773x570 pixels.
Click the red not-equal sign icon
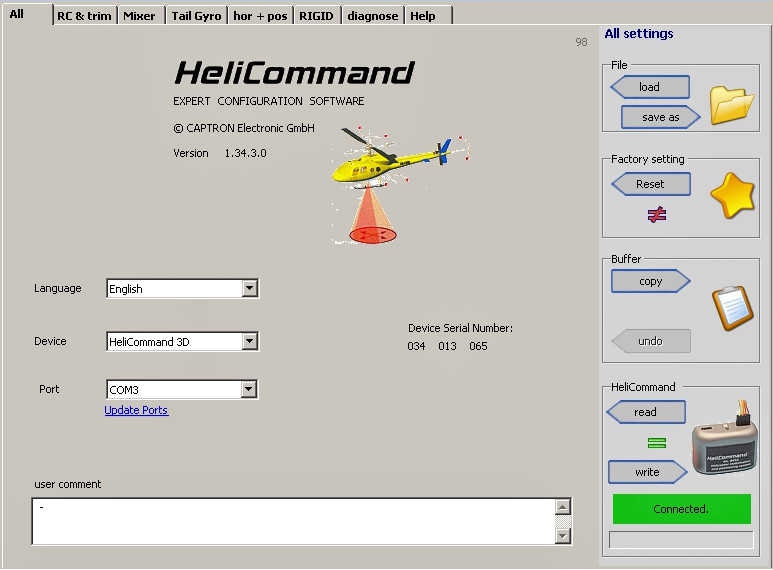657,214
